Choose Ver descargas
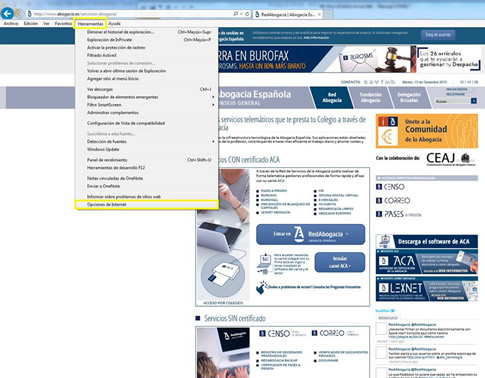 pos(147,89)
